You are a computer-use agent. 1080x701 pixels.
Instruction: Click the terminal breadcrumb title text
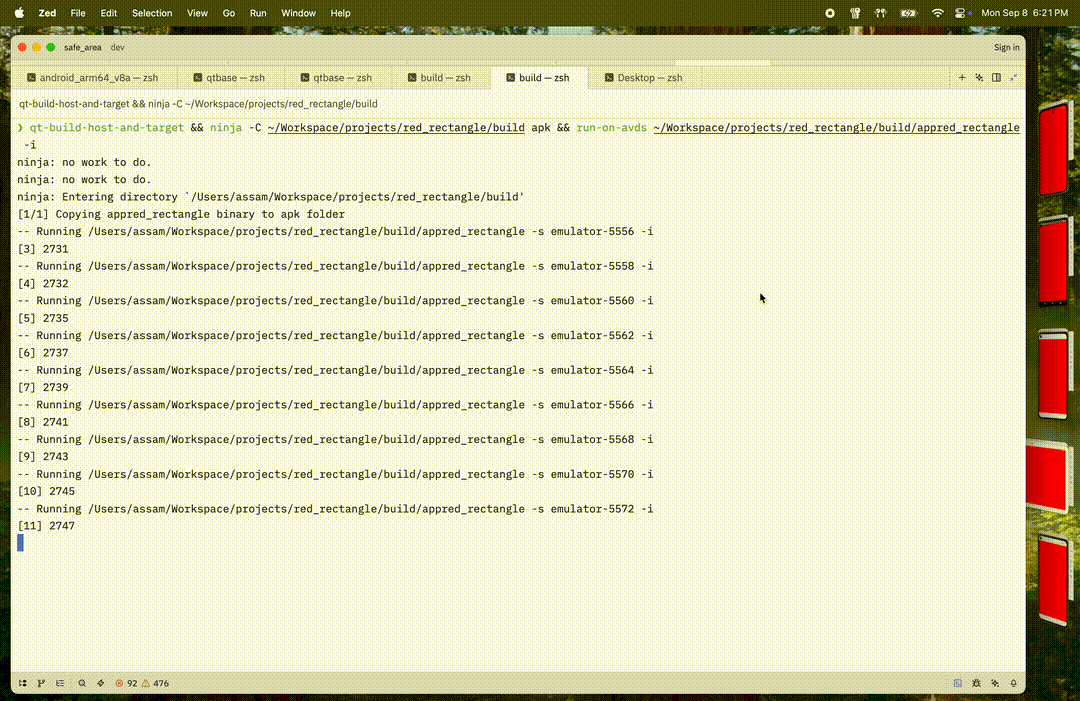pyautogui.click(x=198, y=104)
